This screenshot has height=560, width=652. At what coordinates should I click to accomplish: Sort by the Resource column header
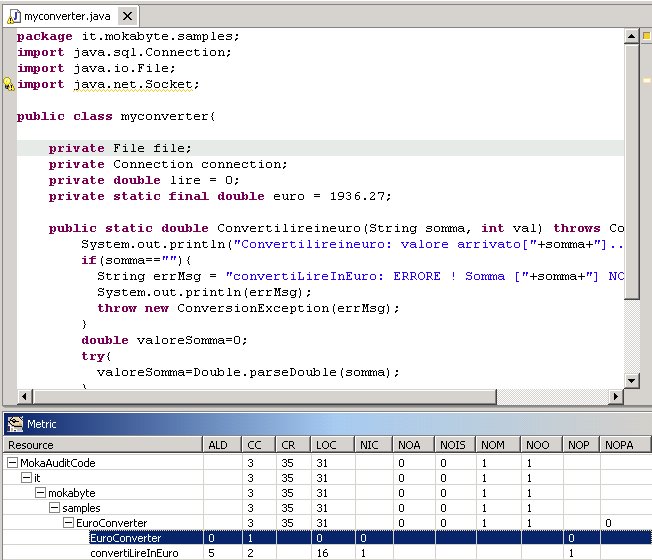tap(103, 445)
